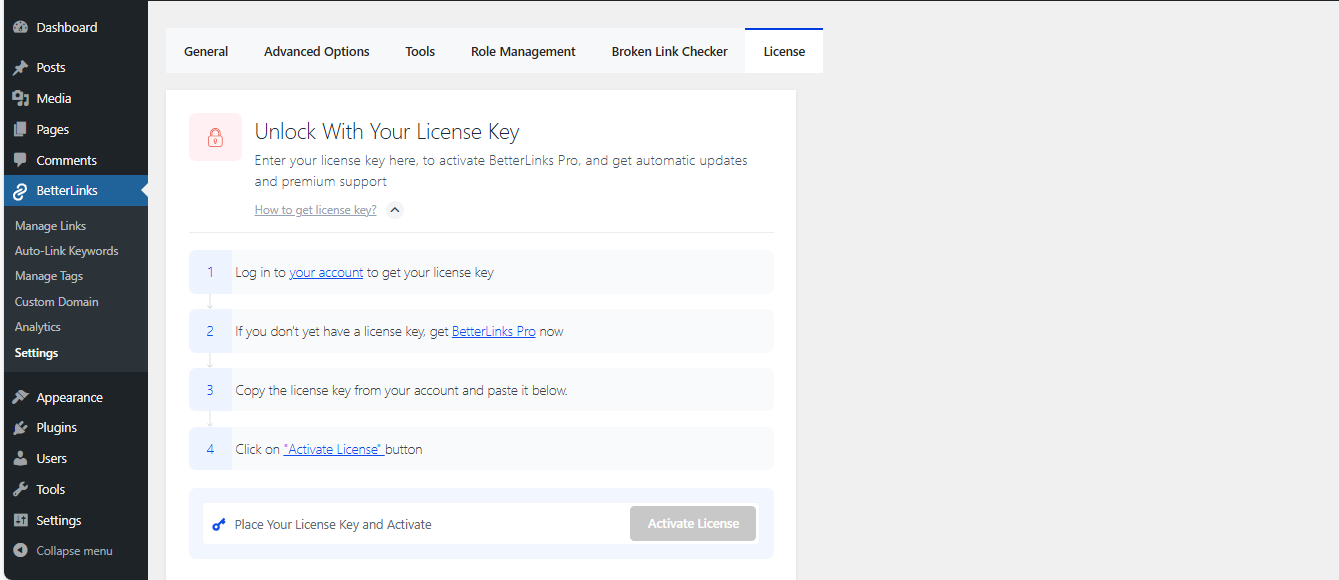Open the Appearance brush icon
Viewport: 1339px width, 580px height.
22,397
